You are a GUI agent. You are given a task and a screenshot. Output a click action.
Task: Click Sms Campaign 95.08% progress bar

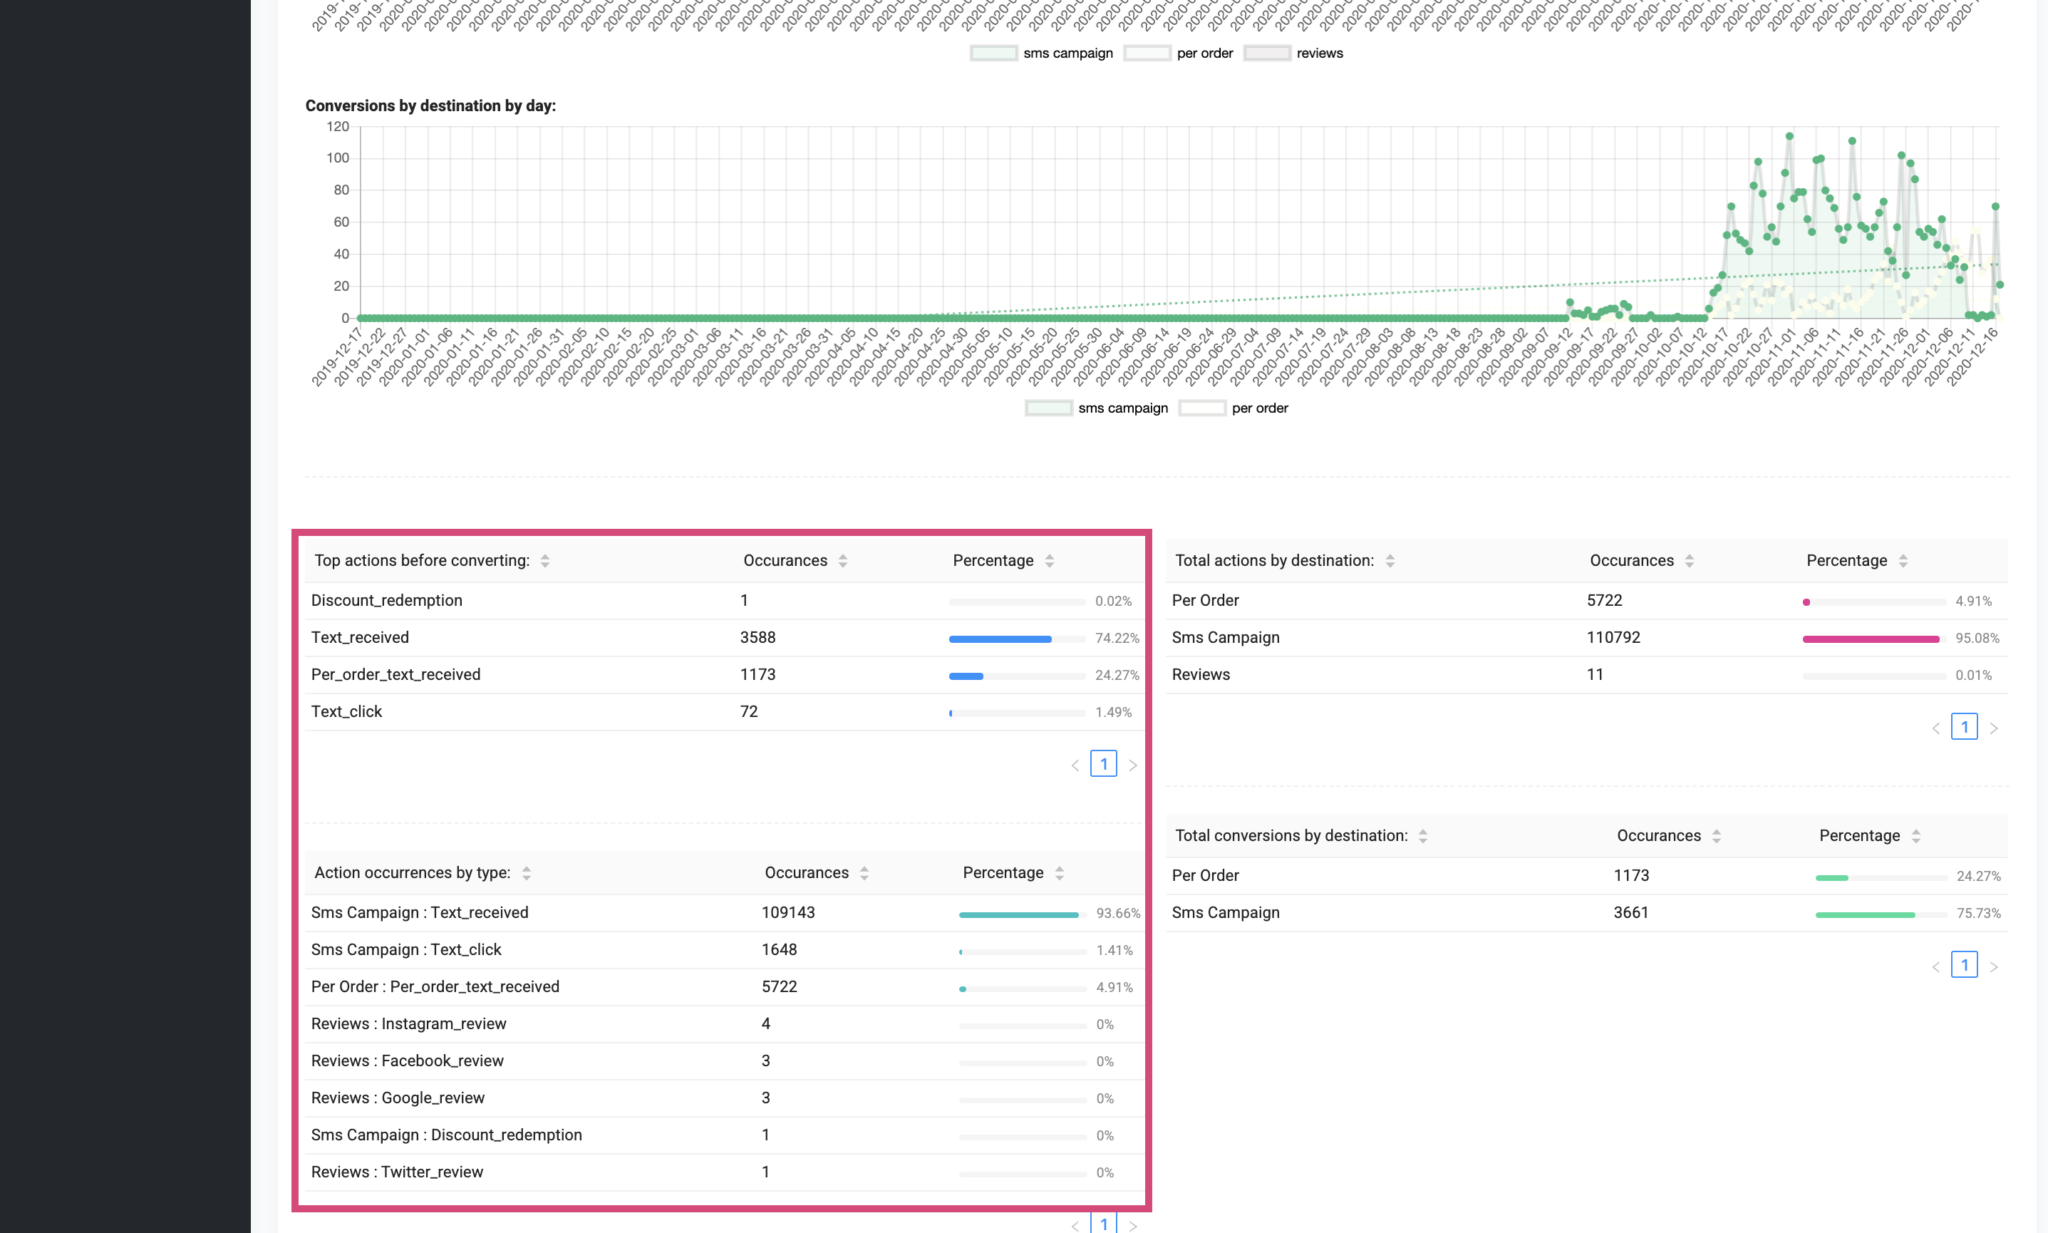pos(1870,639)
